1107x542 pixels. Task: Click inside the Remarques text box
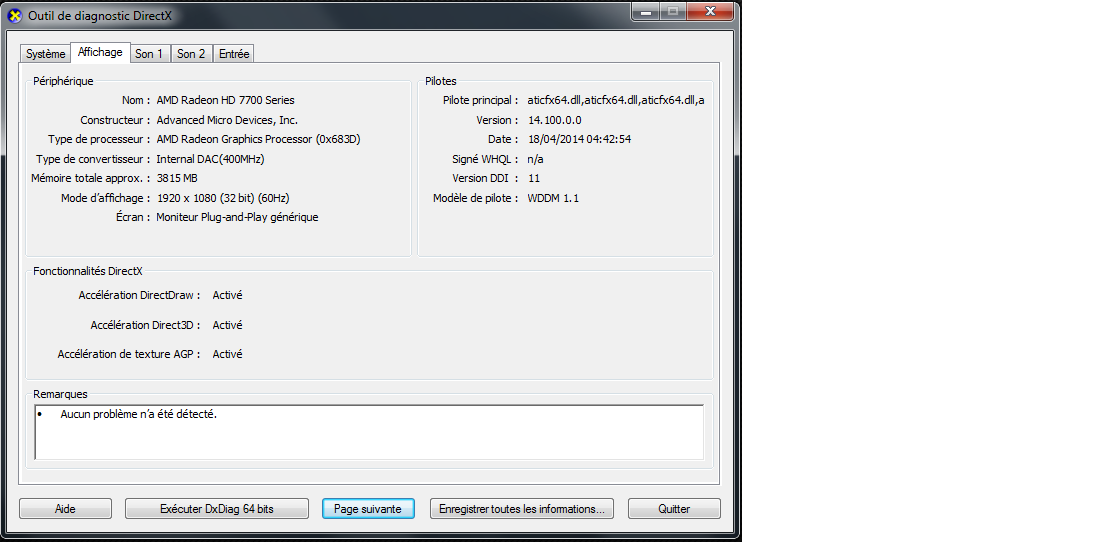pos(369,433)
